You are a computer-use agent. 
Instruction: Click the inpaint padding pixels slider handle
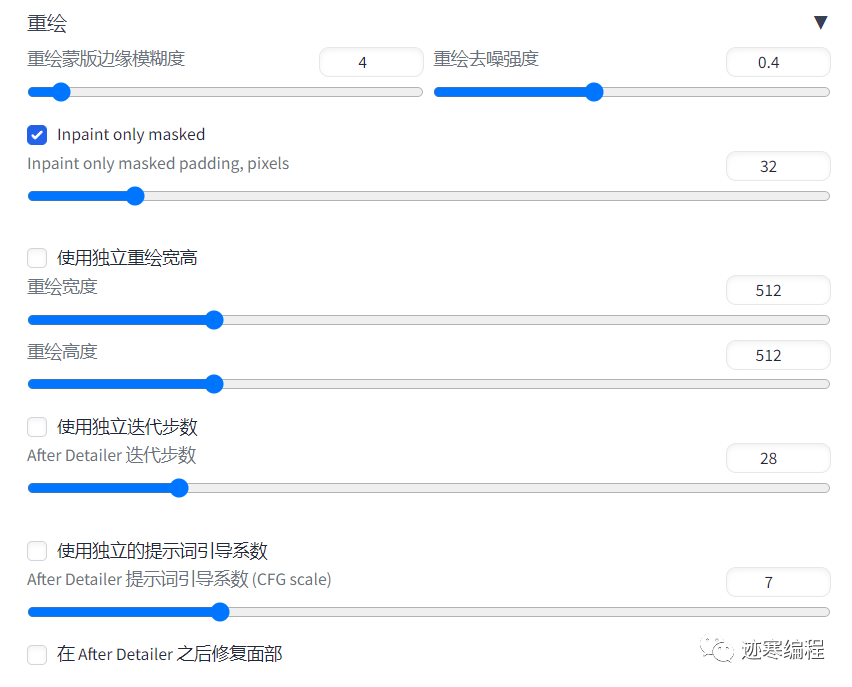pyautogui.click(x=135, y=196)
